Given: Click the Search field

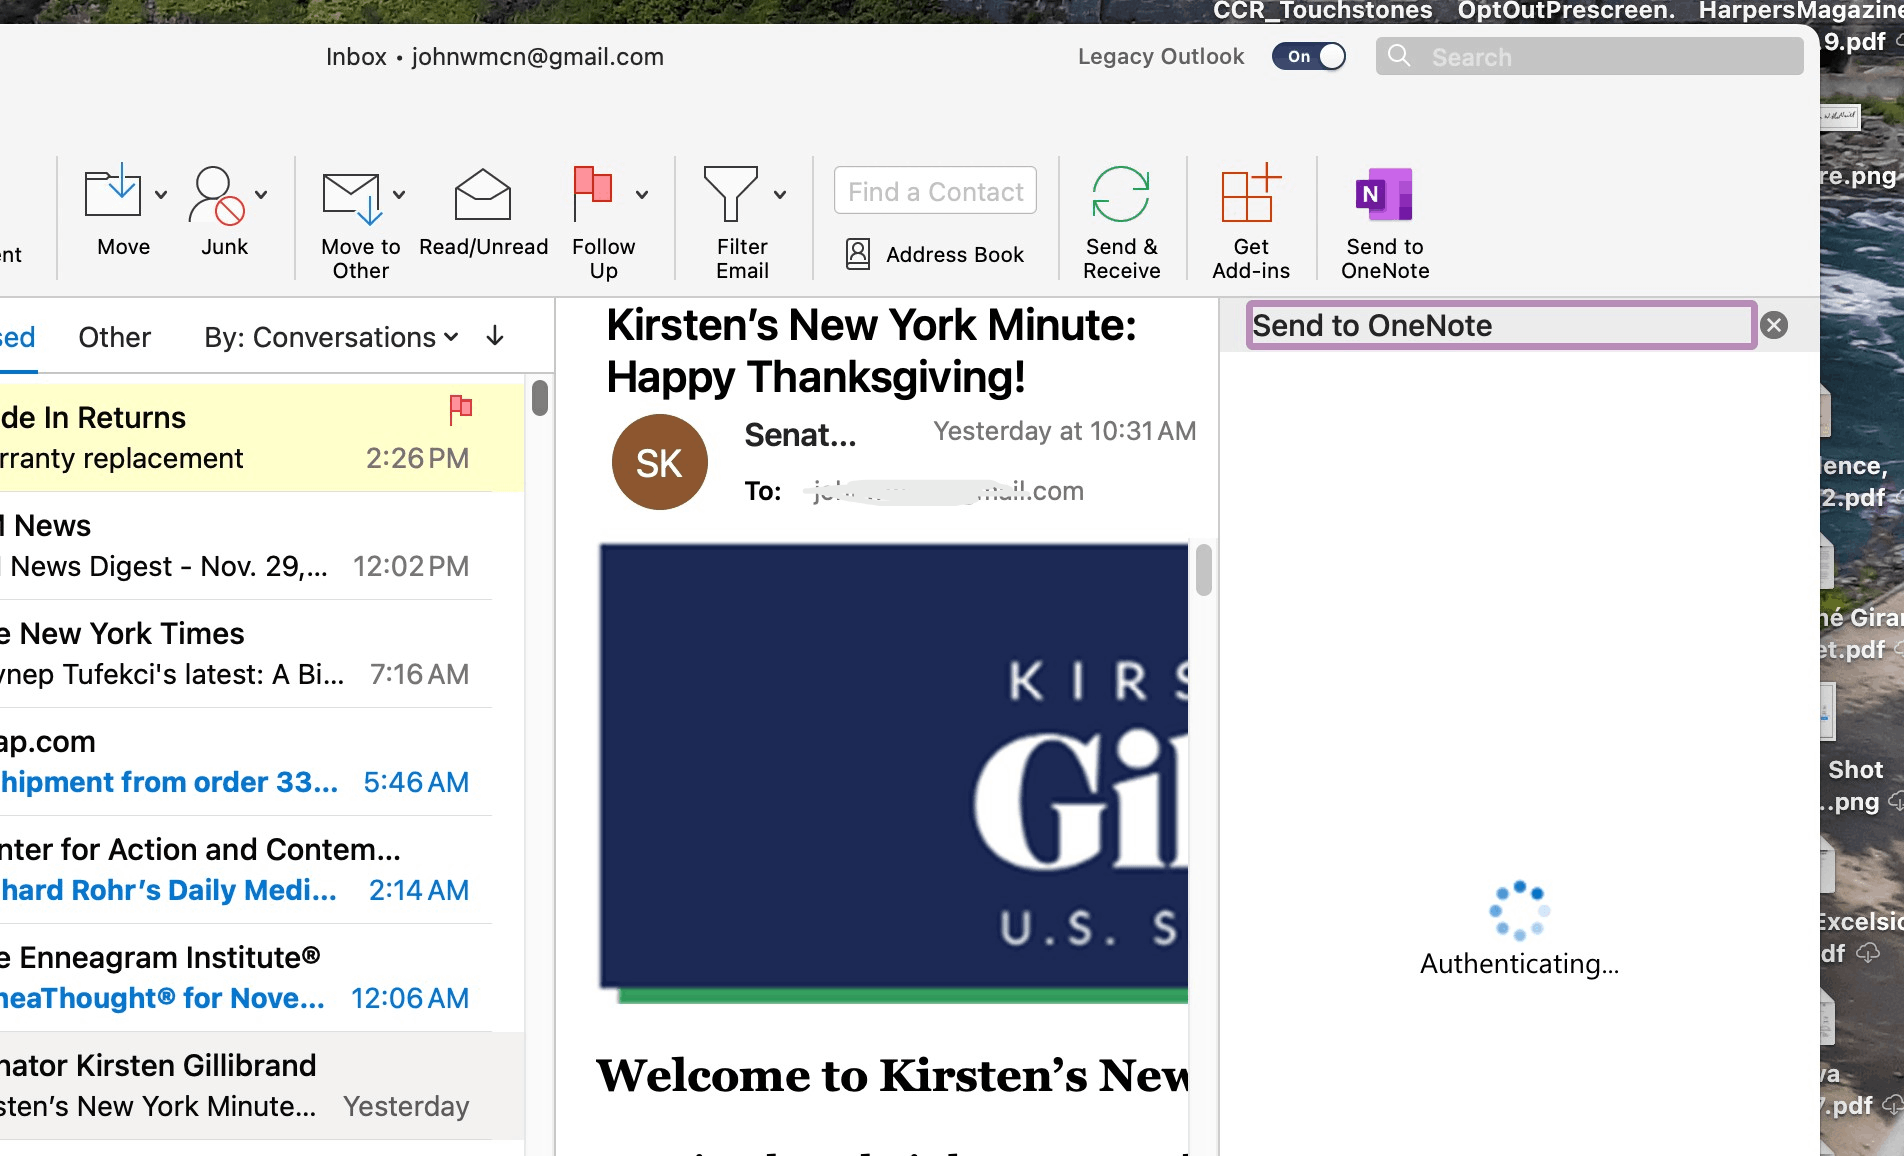Looking at the screenshot, I should 1590,56.
